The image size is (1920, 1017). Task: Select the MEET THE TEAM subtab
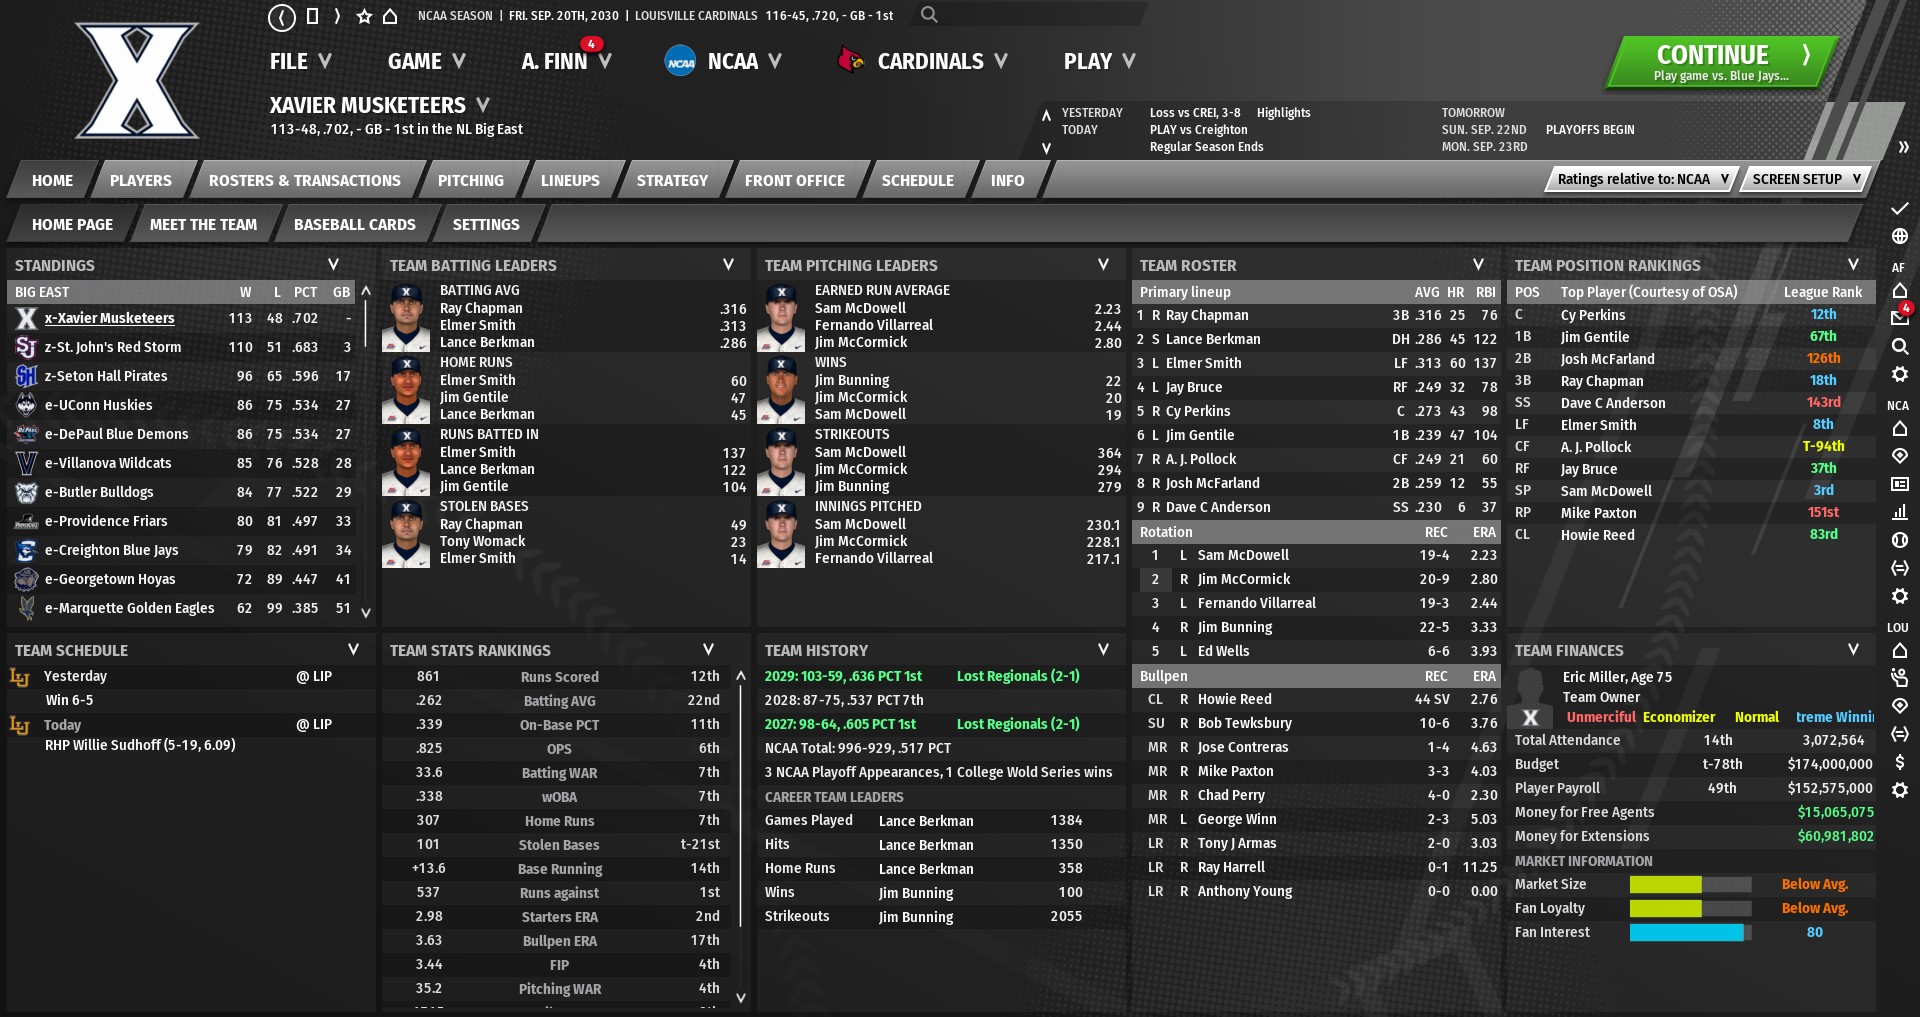[x=204, y=224]
